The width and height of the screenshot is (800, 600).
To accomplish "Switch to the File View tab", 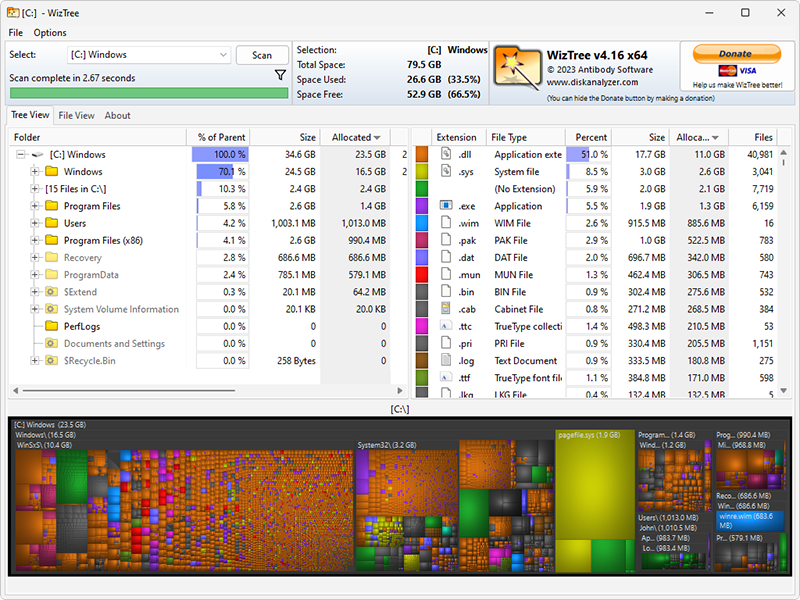I will point(76,115).
